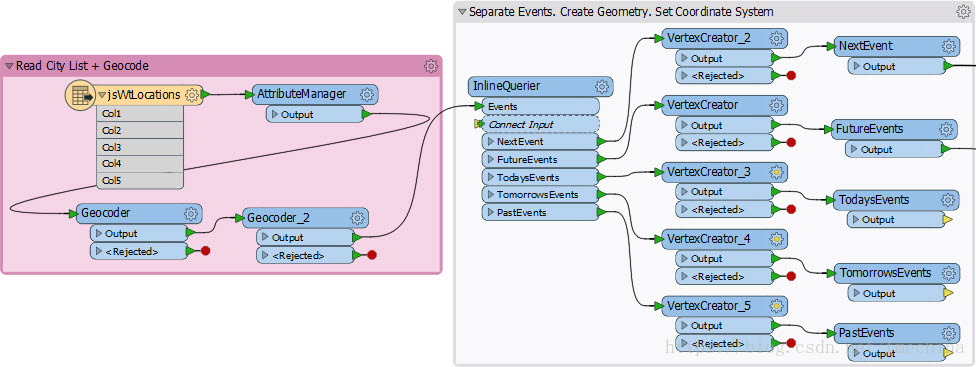Select Col5 attribute of jsWtLocations

coord(140,181)
